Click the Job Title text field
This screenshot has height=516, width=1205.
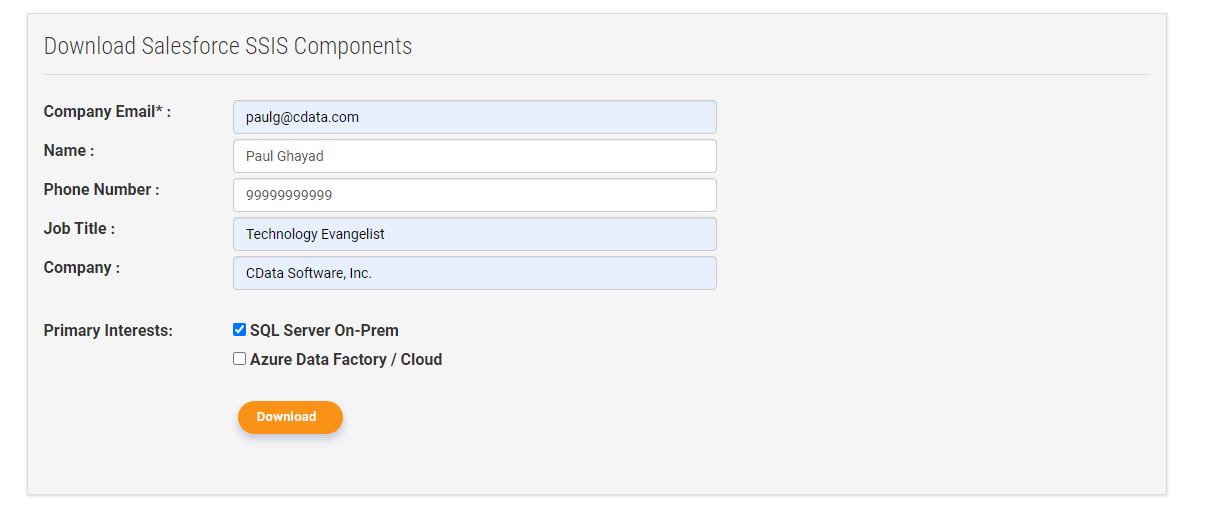click(474, 234)
